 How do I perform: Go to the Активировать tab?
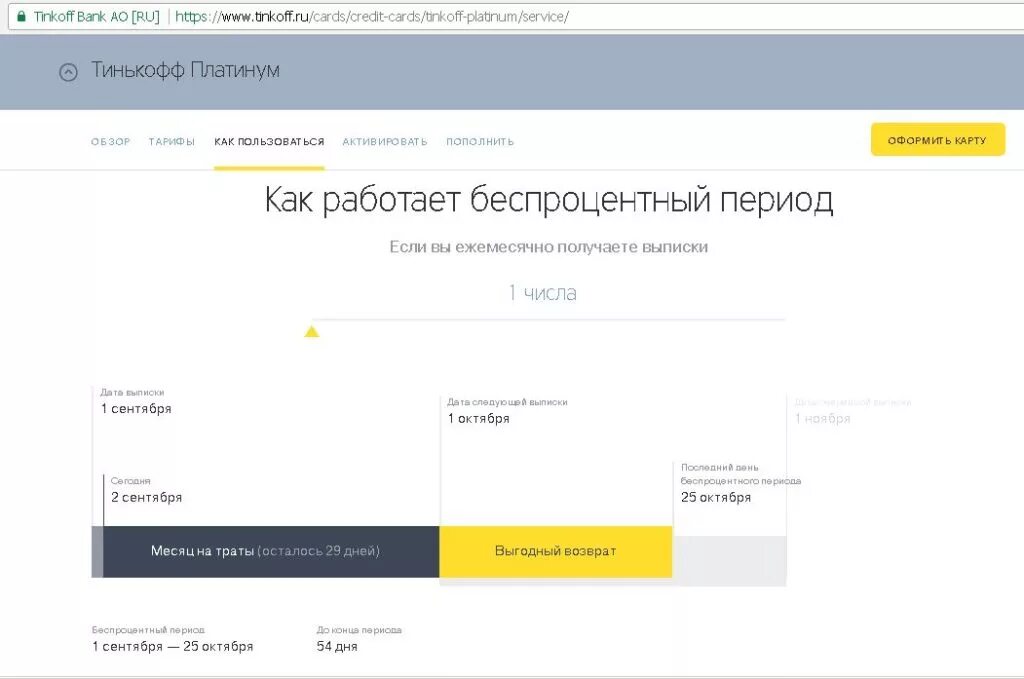(x=385, y=142)
